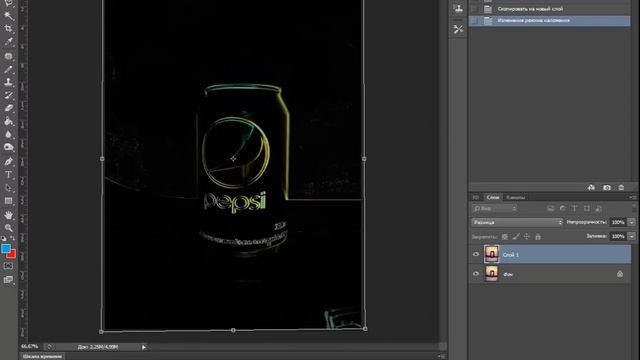640x360 pixels.
Task: Select the Eyedropper tool
Action: (8, 42)
